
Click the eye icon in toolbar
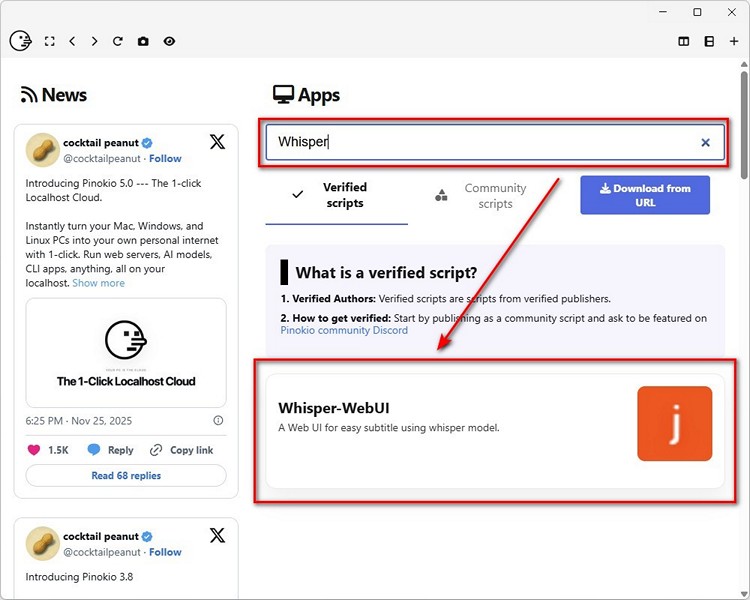169,42
